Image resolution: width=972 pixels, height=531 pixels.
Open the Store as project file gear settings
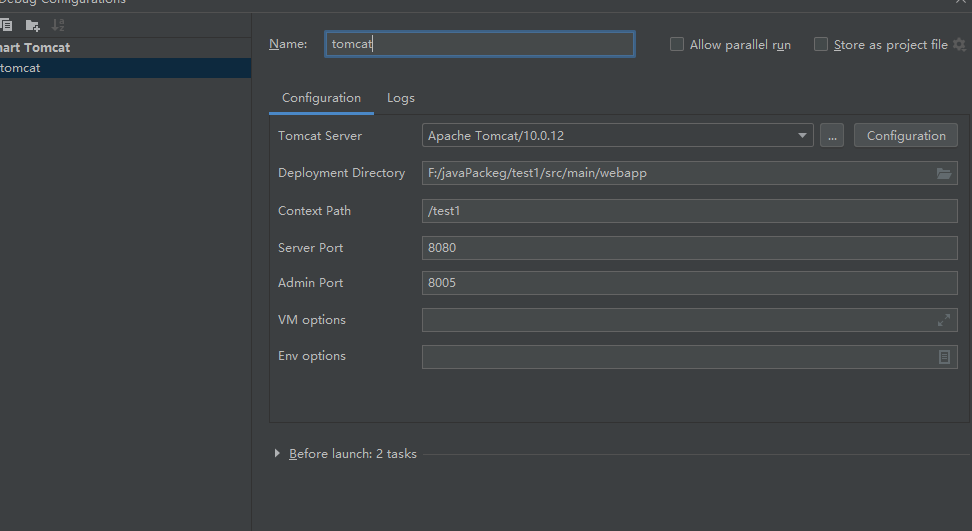pos(959,45)
